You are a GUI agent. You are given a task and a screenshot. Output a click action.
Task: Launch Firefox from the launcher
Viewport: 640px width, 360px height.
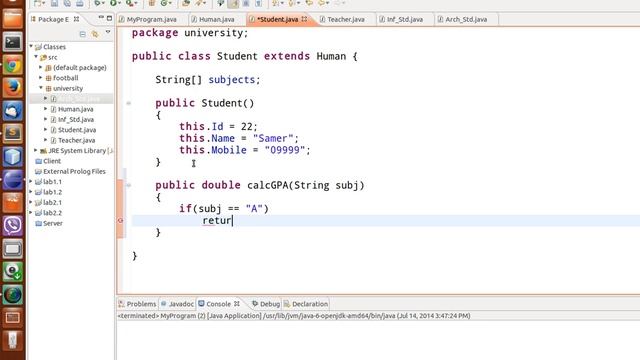click(x=13, y=88)
